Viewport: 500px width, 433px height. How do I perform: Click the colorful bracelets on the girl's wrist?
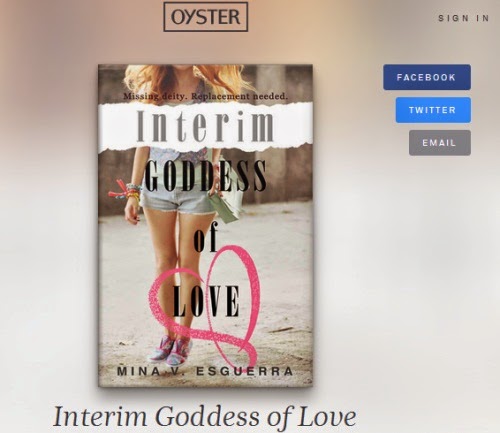click(126, 192)
